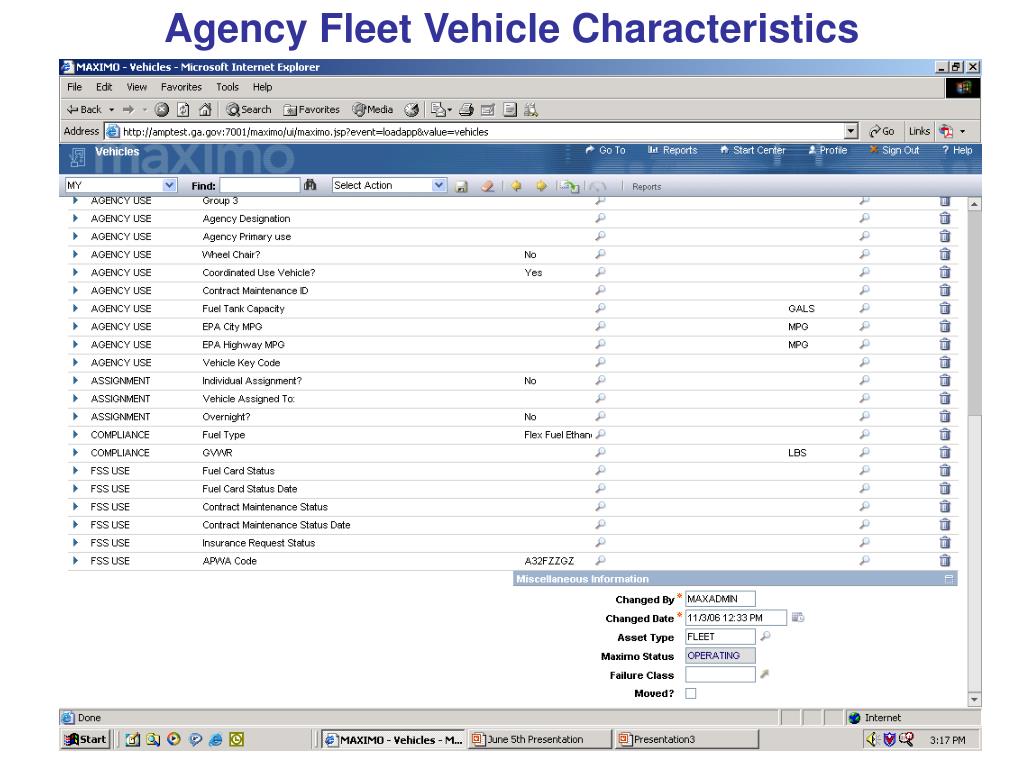Expand the Fuel Type row
The width and height of the screenshot is (1024, 768).
(x=75, y=434)
